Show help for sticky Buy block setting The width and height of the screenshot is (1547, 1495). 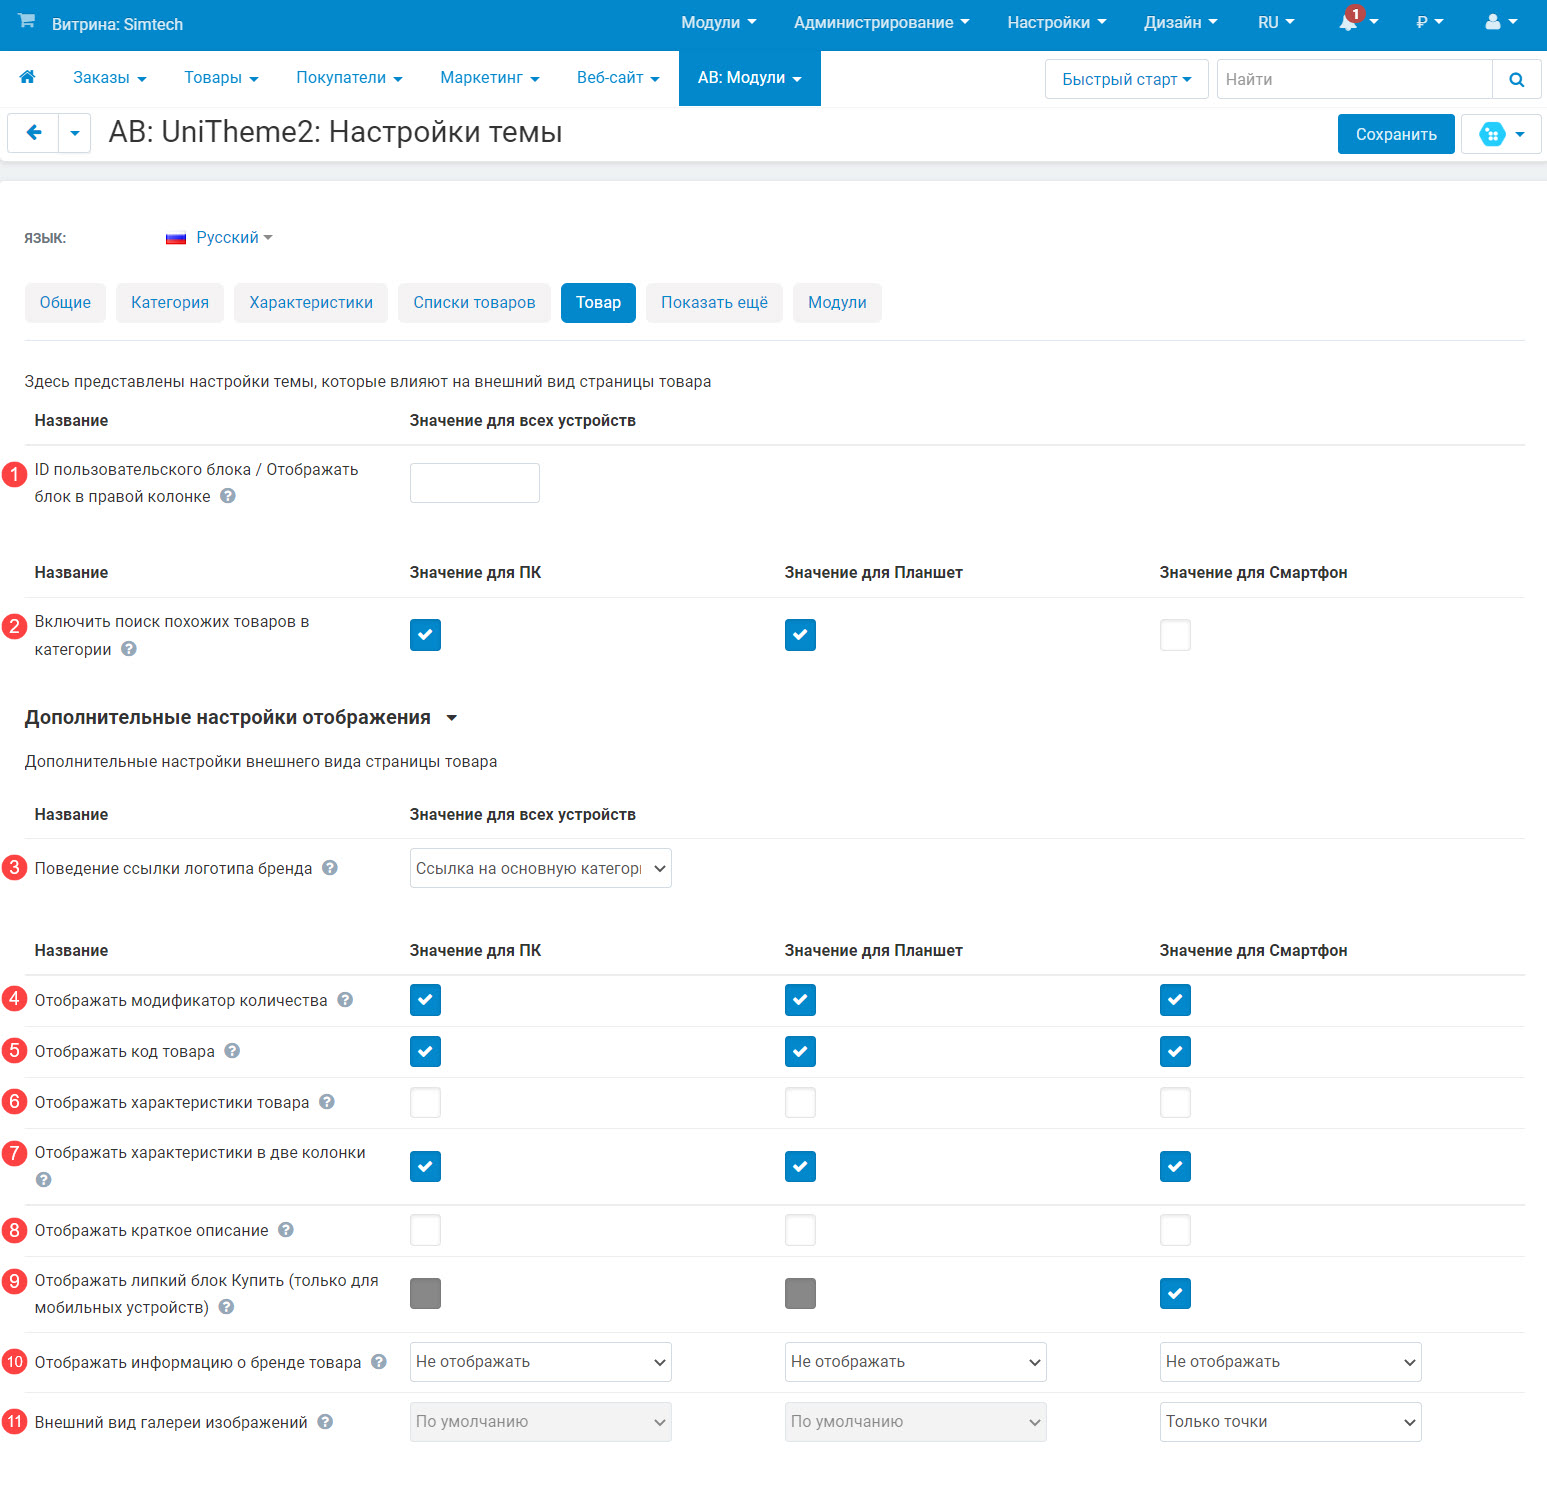tap(227, 1307)
